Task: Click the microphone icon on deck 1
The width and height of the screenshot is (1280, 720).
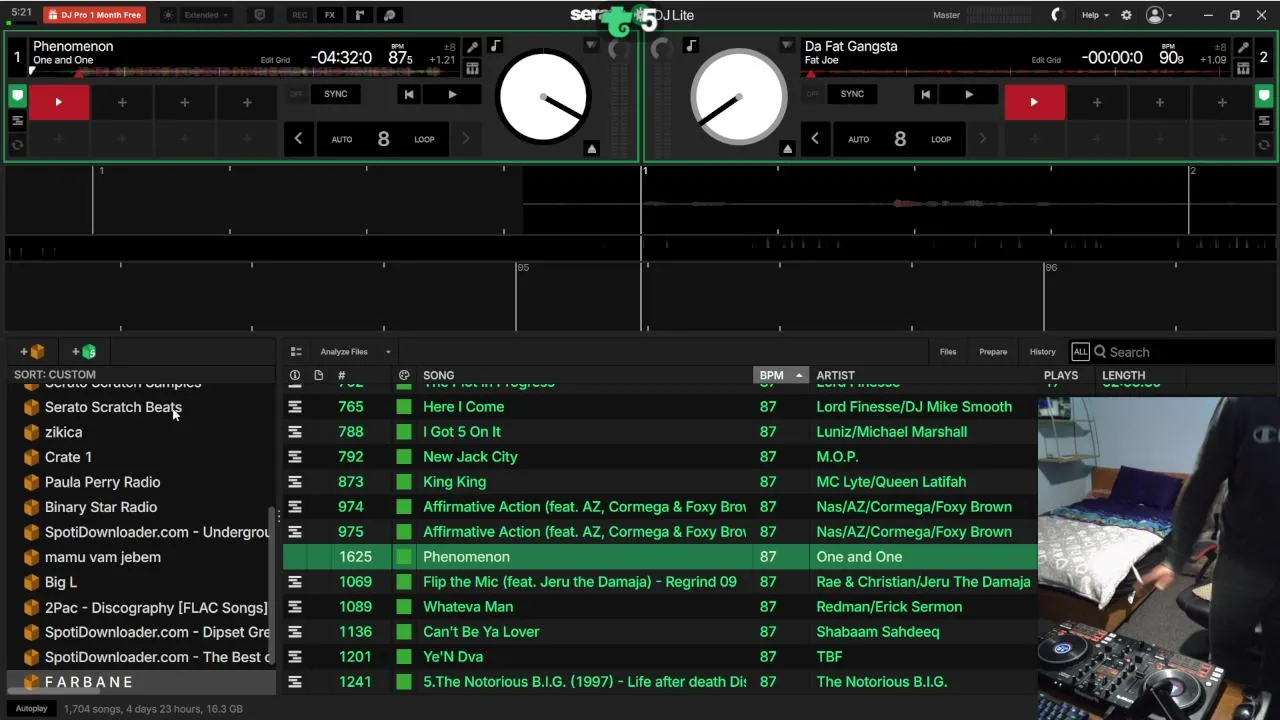Action: 472,47
